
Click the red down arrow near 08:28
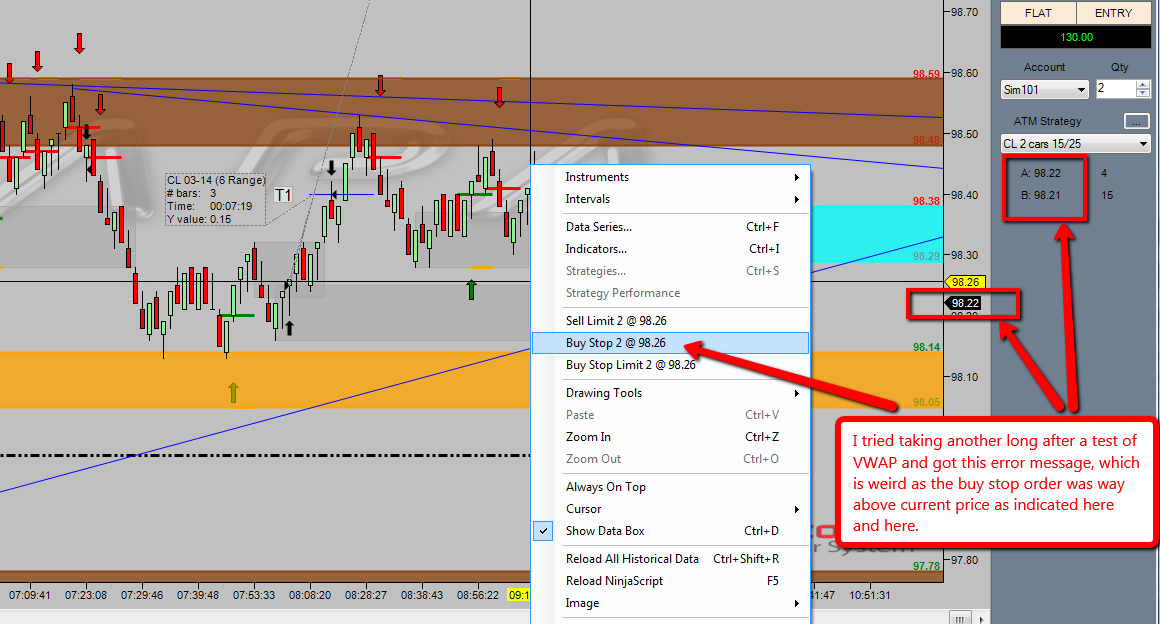pos(380,84)
